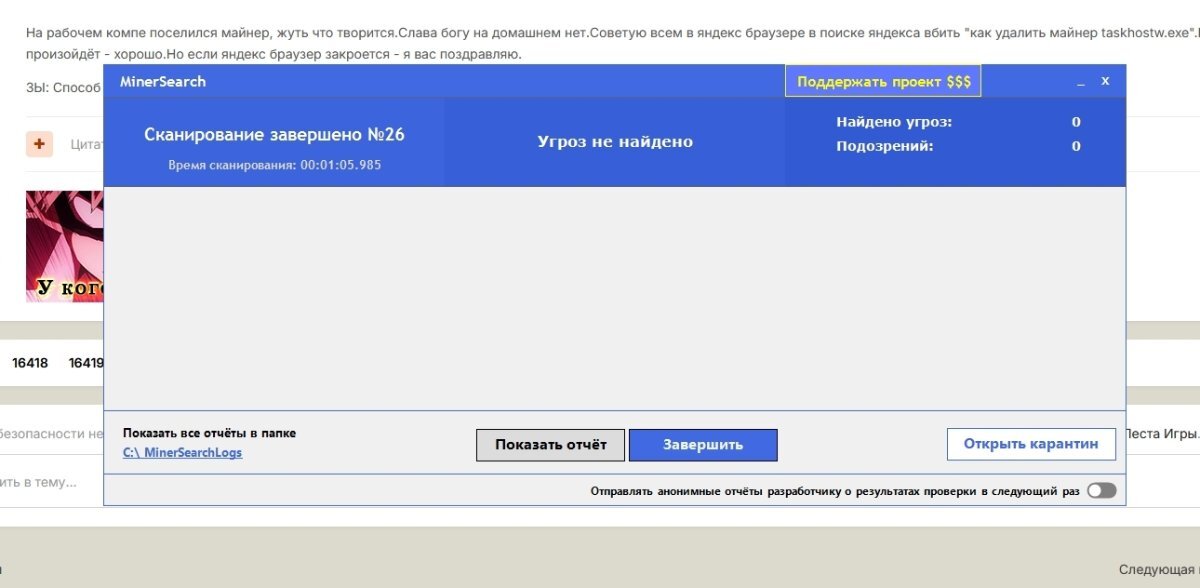Minimize the MinerSearch window

coord(1081,82)
